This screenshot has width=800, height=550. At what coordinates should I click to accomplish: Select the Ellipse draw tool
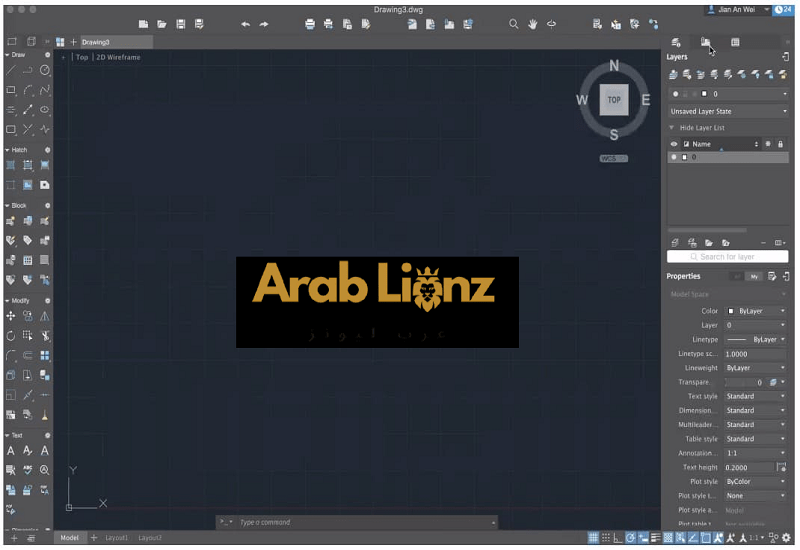point(45,110)
